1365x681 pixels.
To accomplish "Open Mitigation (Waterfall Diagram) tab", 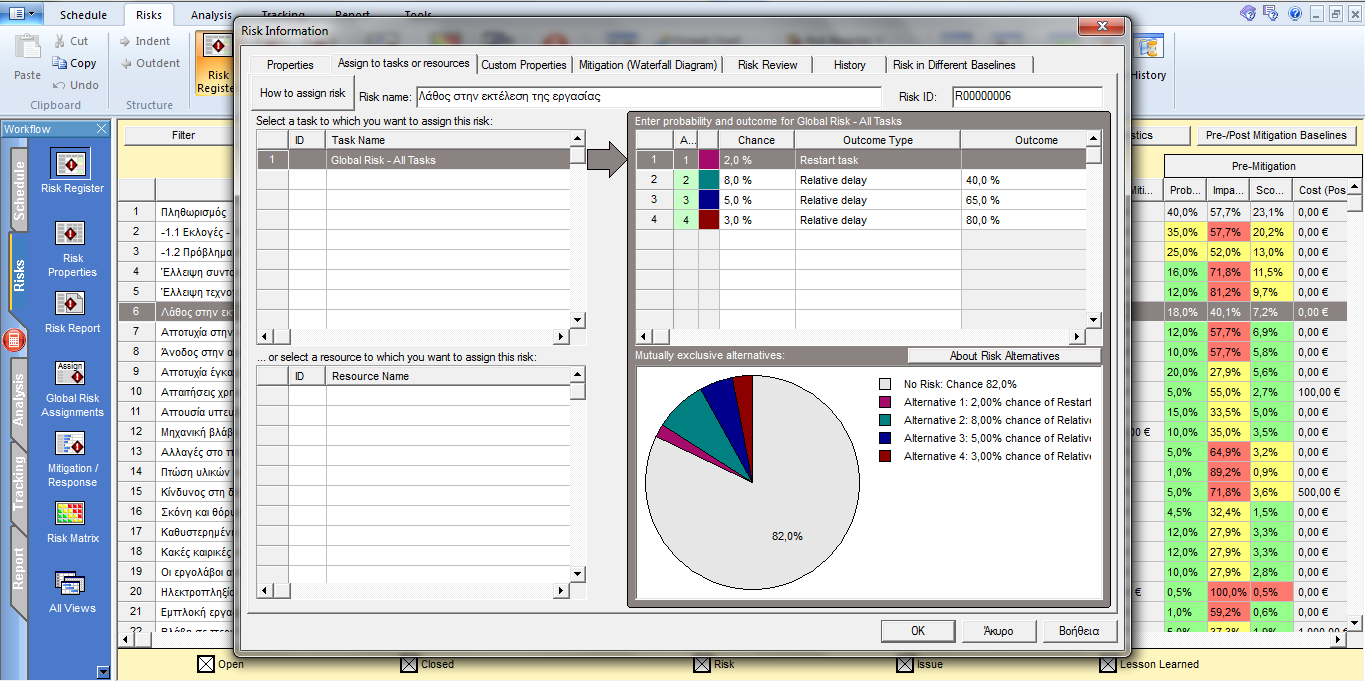I will click(x=648, y=65).
